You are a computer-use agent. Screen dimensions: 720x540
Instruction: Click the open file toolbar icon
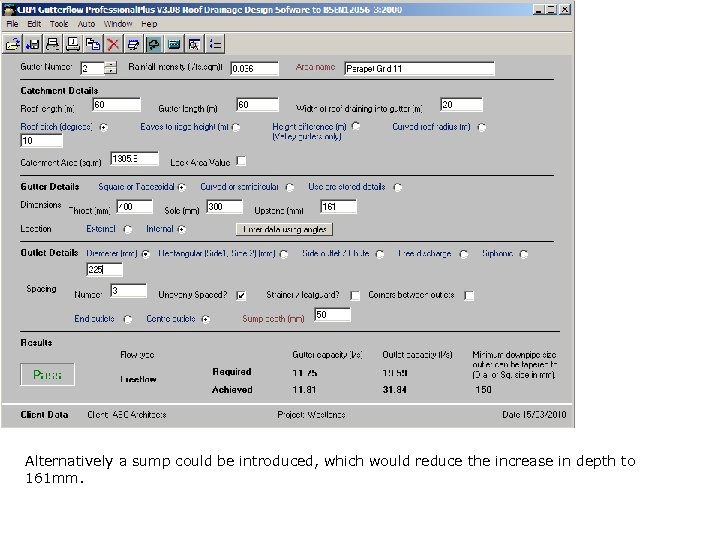click(x=13, y=44)
